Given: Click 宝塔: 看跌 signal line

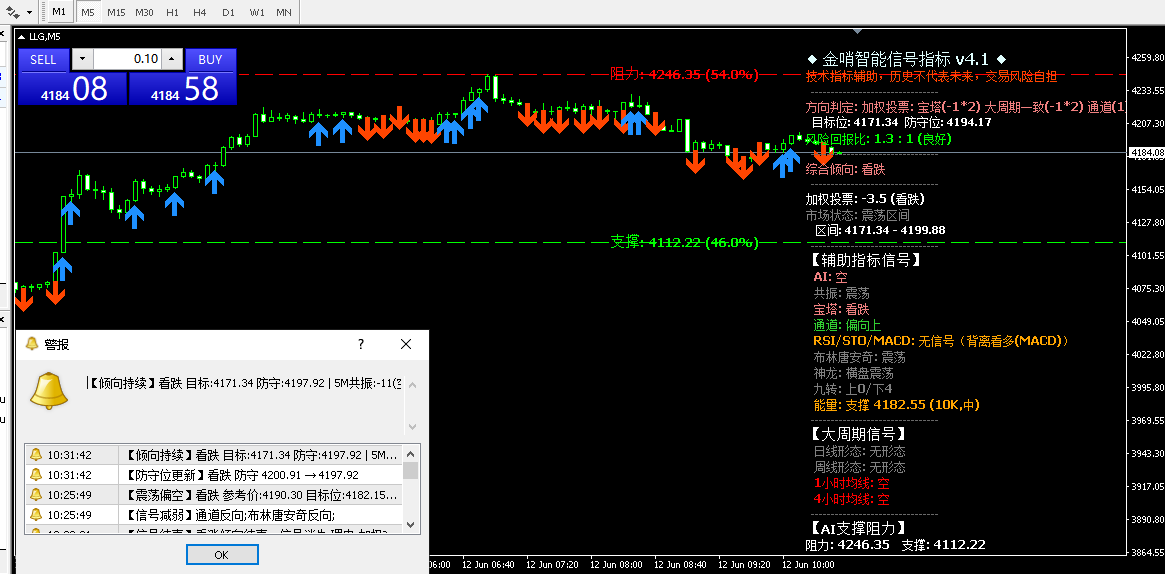Looking at the screenshot, I should 841,309.
